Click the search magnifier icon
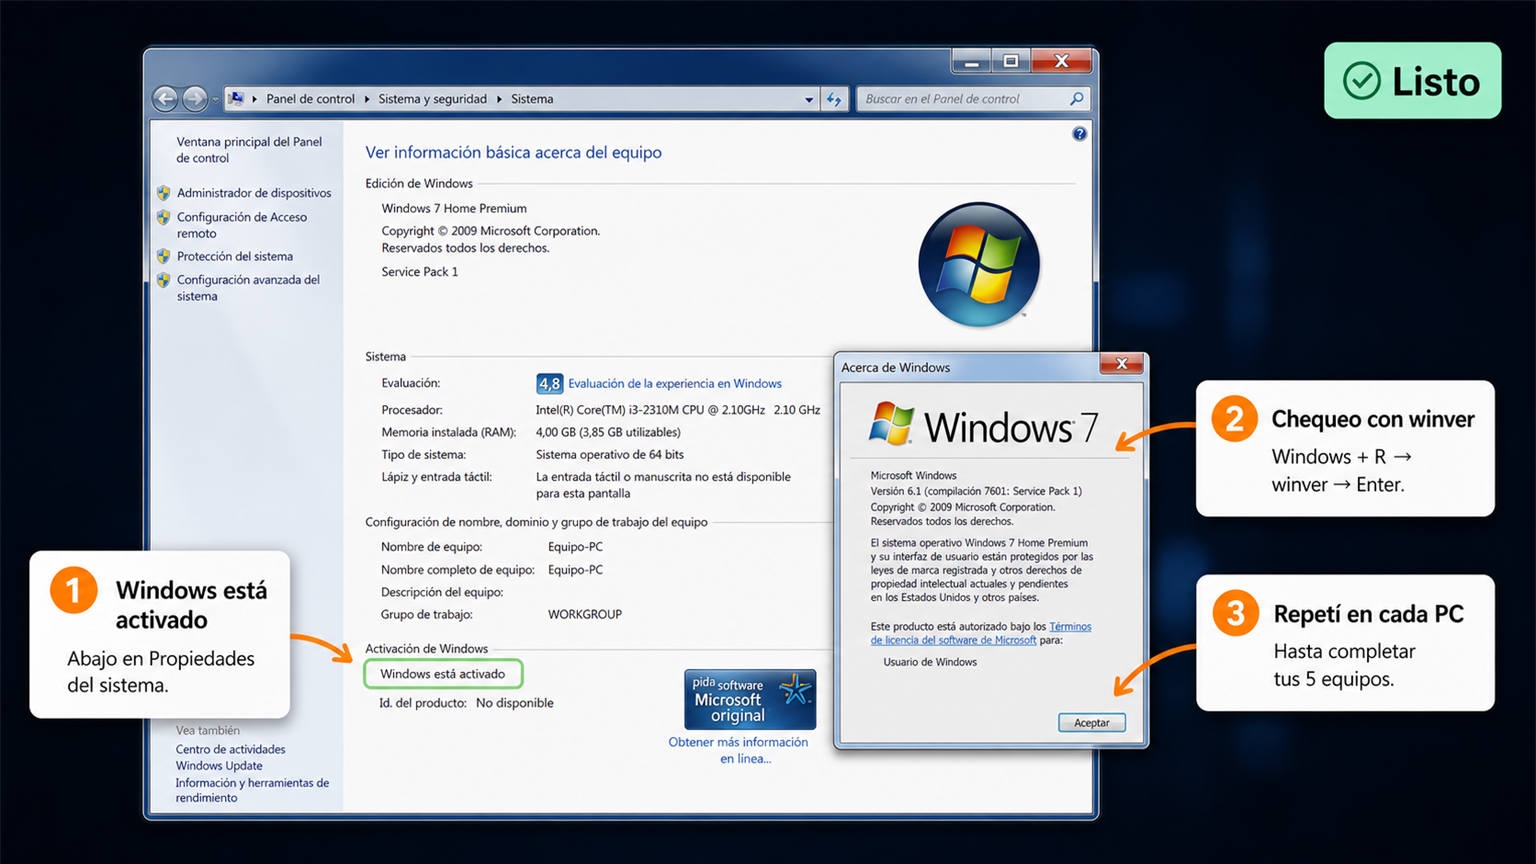The image size is (1536, 864). click(x=1076, y=99)
